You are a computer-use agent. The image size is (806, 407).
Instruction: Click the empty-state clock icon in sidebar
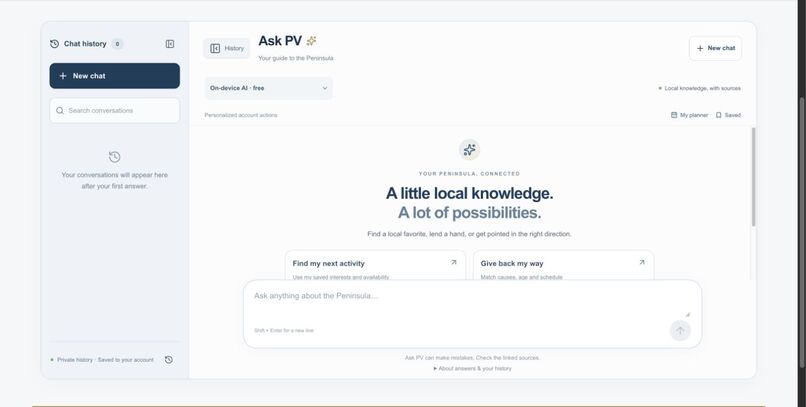115,157
